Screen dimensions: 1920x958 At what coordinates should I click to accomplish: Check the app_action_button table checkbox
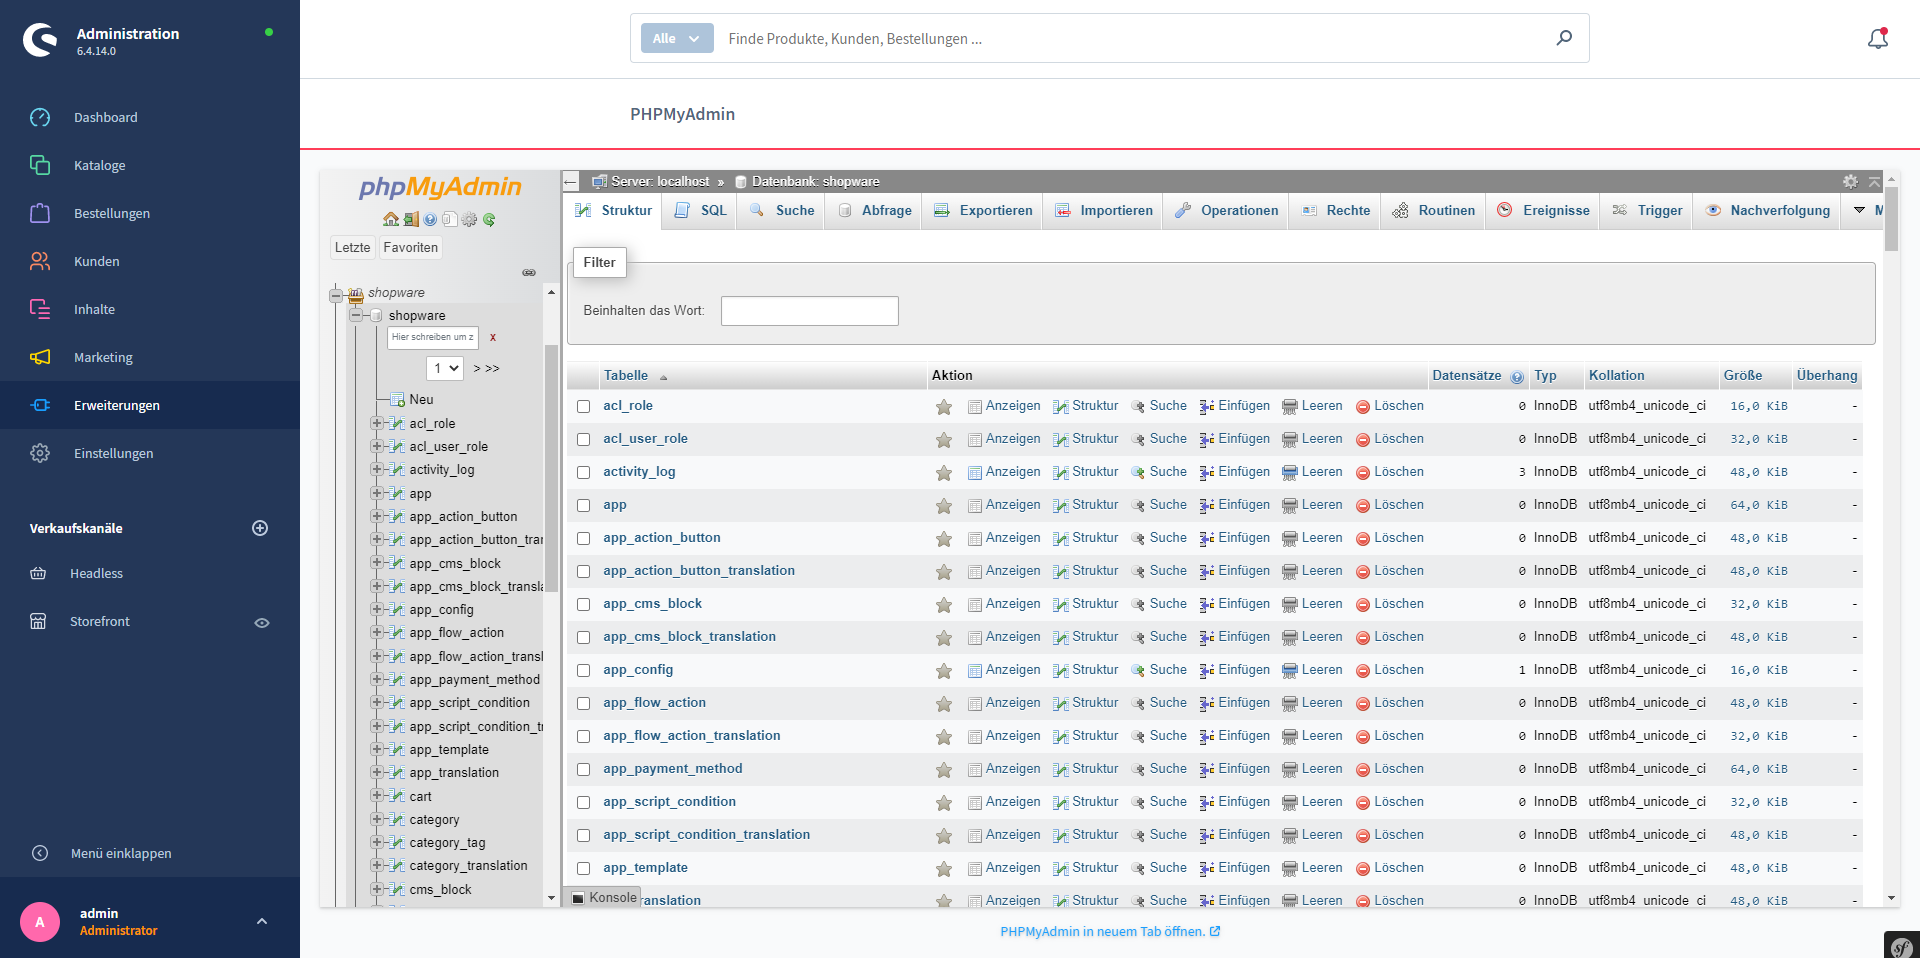[x=583, y=538]
